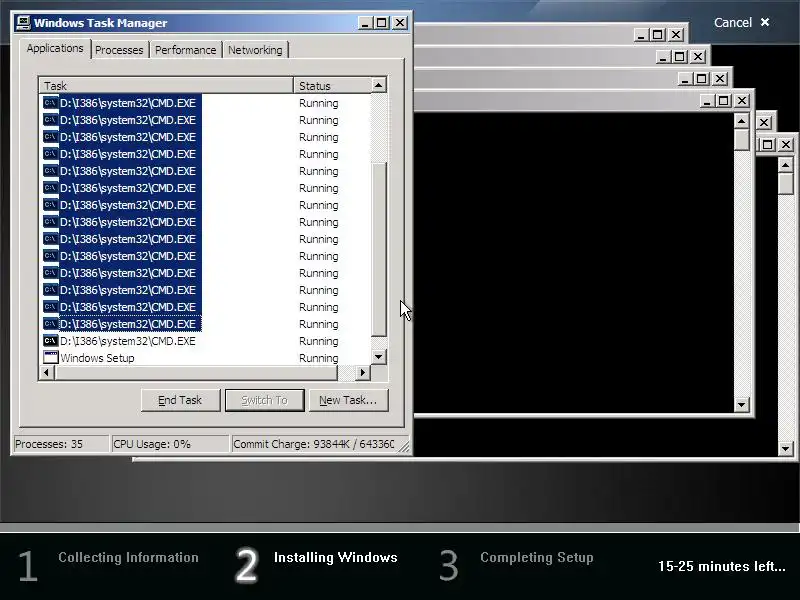The height and width of the screenshot is (600, 800).
Task: Click the CMD.EXE row with dotted focus outline
Action: pos(205,324)
